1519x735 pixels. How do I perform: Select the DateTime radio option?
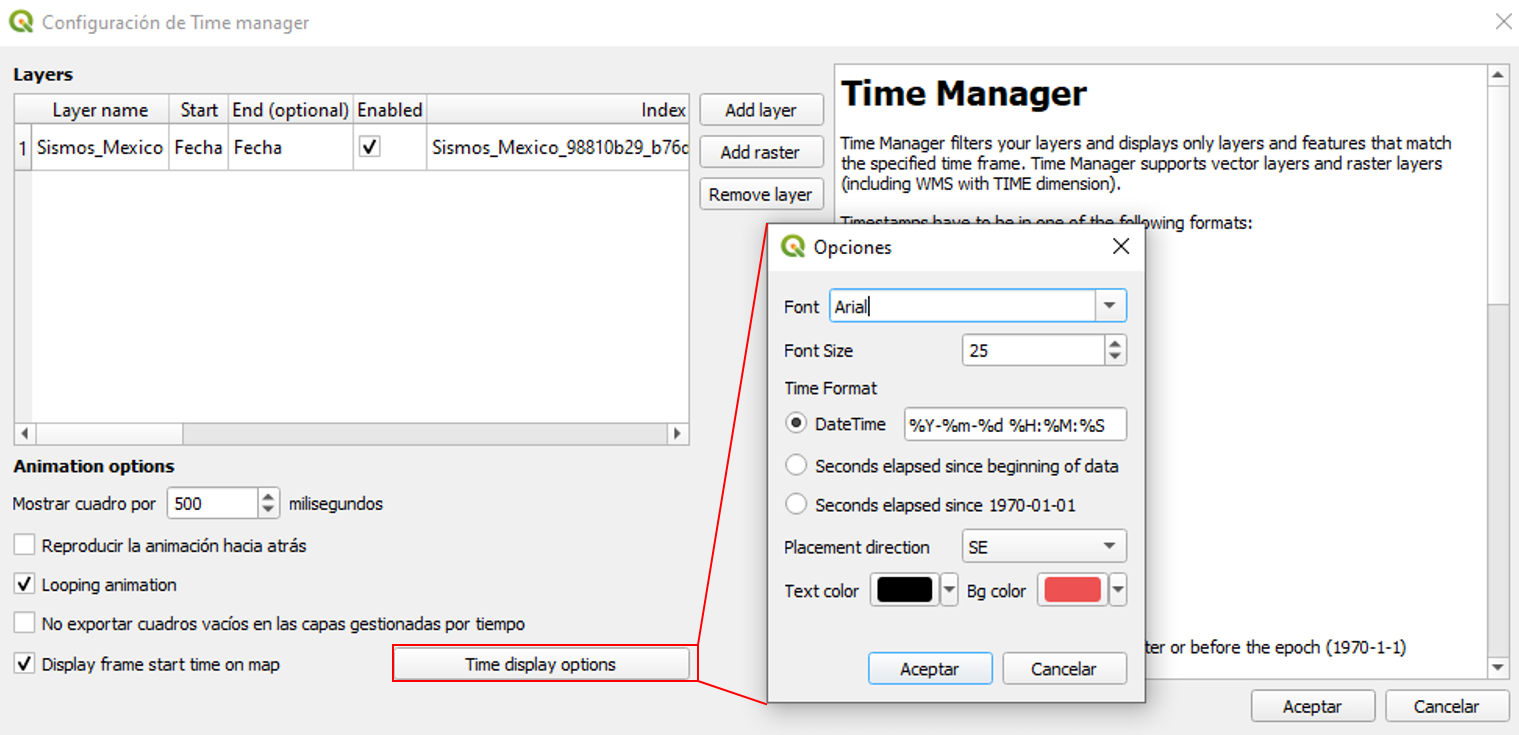point(796,424)
